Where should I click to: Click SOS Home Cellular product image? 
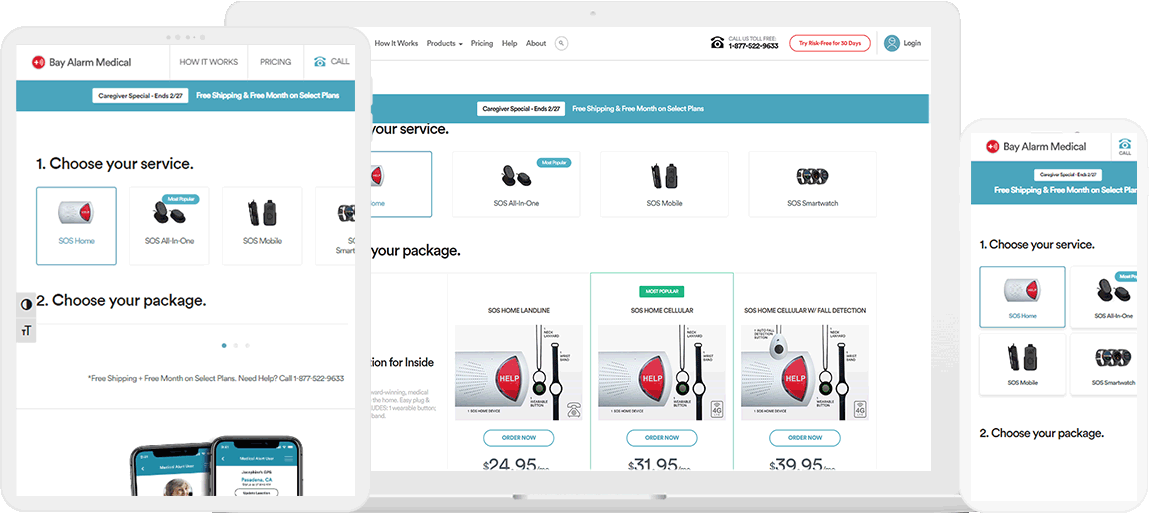coord(662,373)
